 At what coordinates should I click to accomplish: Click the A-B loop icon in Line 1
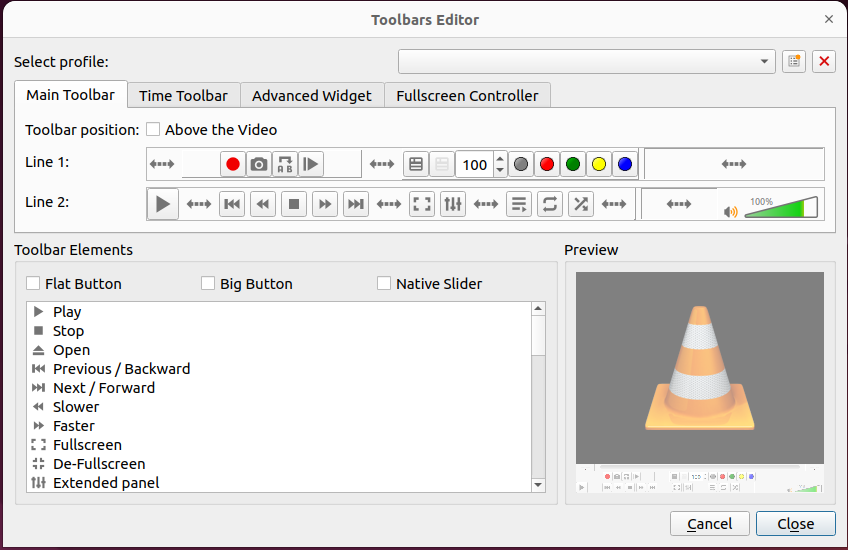(285, 164)
